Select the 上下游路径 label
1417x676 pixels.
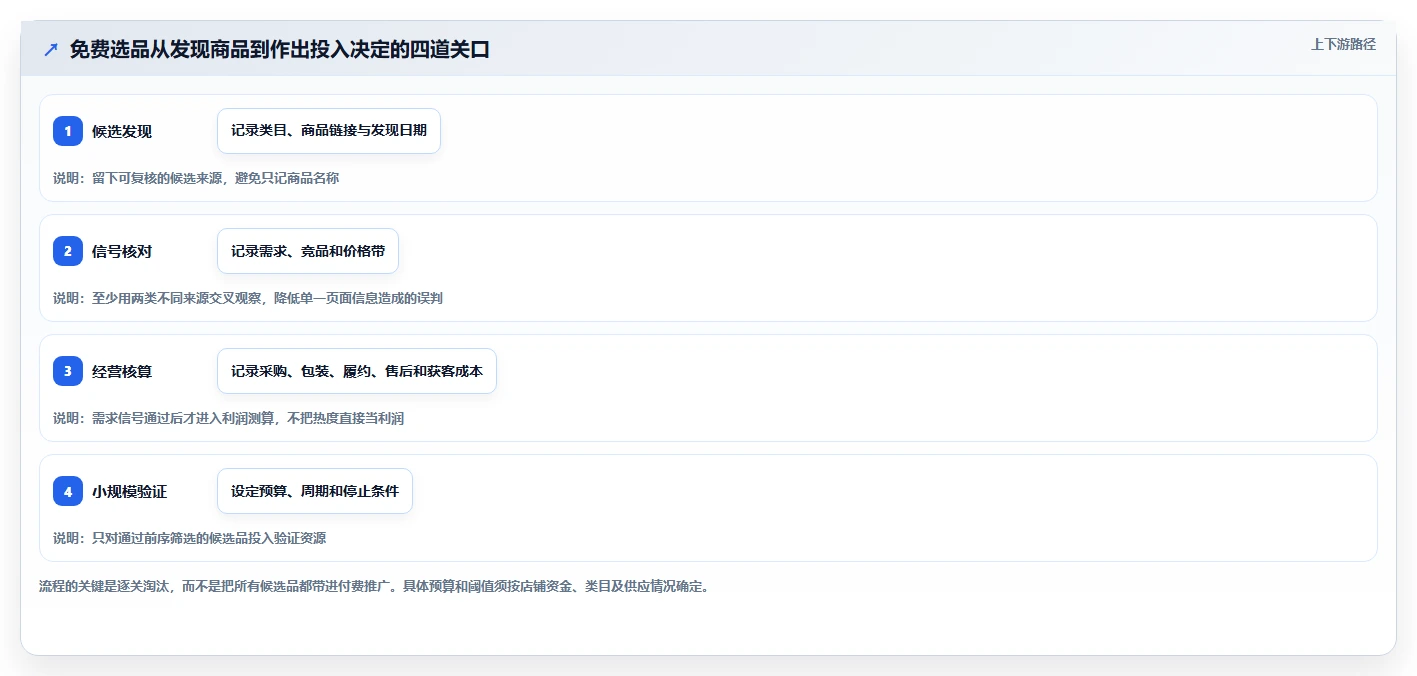click(1343, 44)
